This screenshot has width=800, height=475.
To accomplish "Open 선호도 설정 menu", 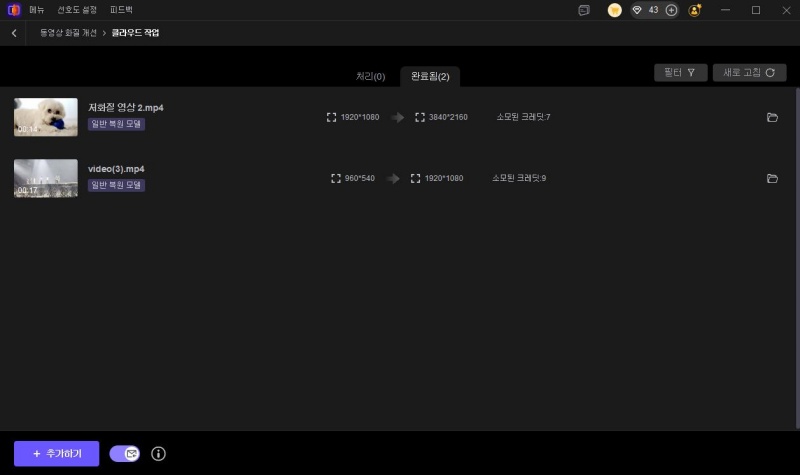I will click(x=77, y=10).
